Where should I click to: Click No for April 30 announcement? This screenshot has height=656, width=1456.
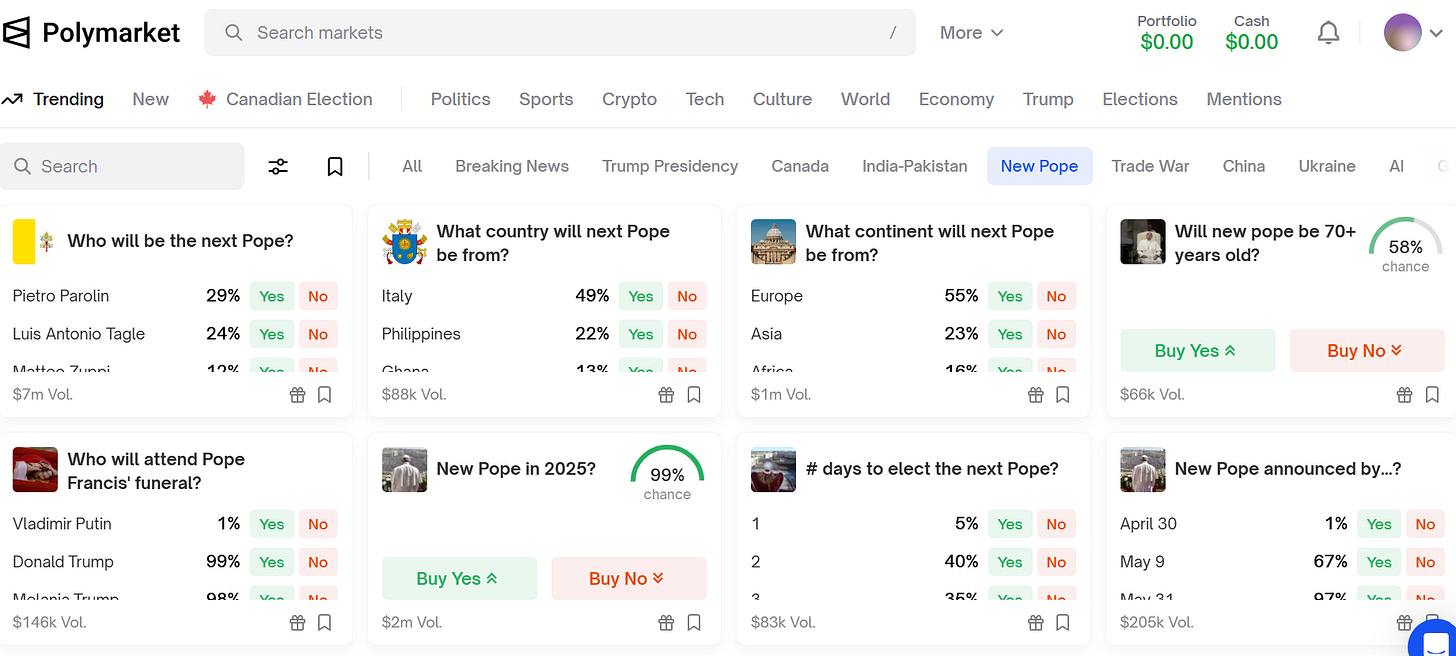(1425, 524)
